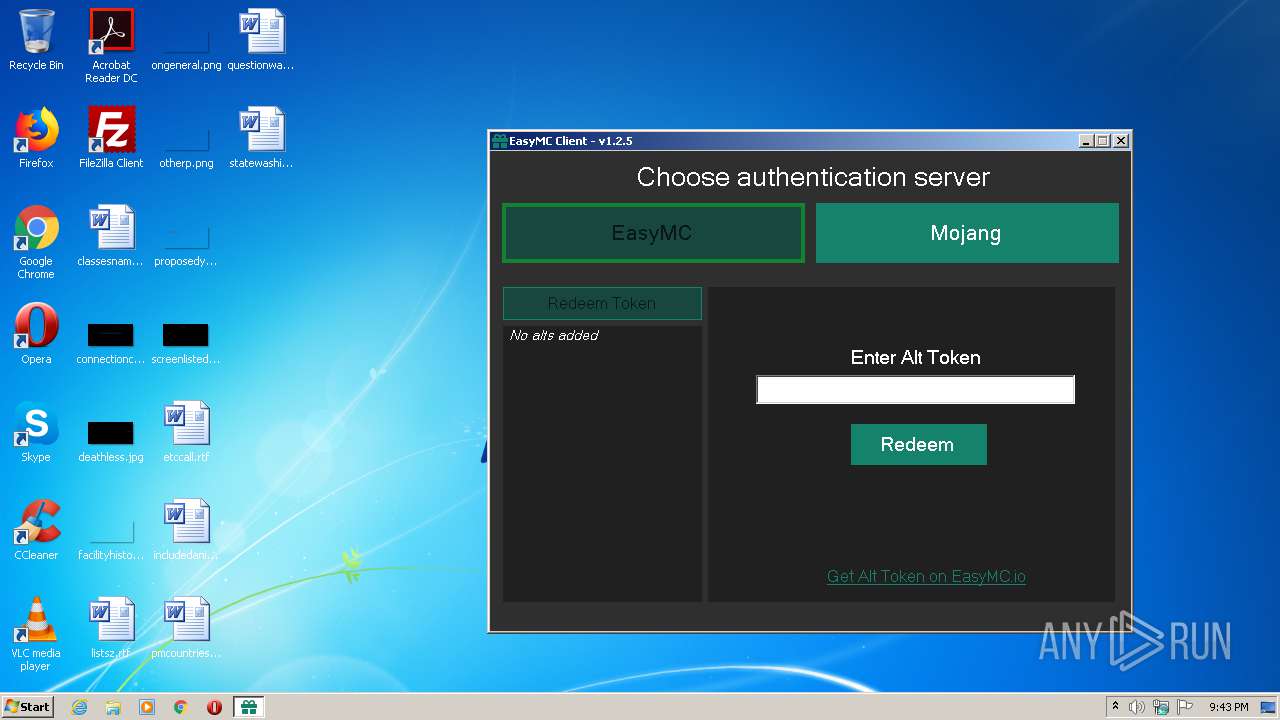Open Chrome from the taskbar
The image size is (1280, 720).
[181, 707]
